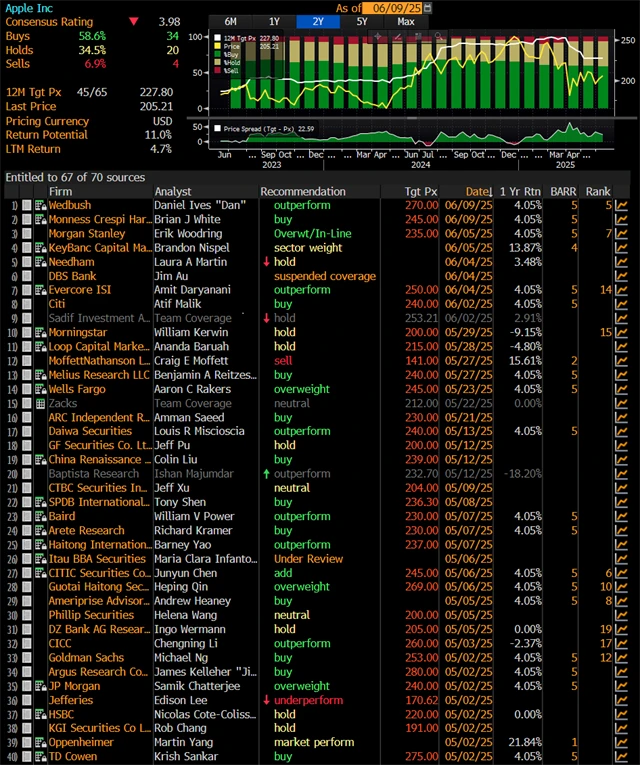Select the checkbox beside Citi
Screen dimensions: 640x765
pos(26,304)
